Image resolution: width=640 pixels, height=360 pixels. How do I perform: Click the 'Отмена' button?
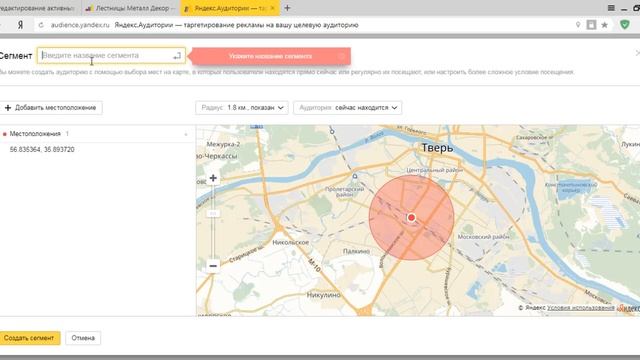tap(83, 338)
